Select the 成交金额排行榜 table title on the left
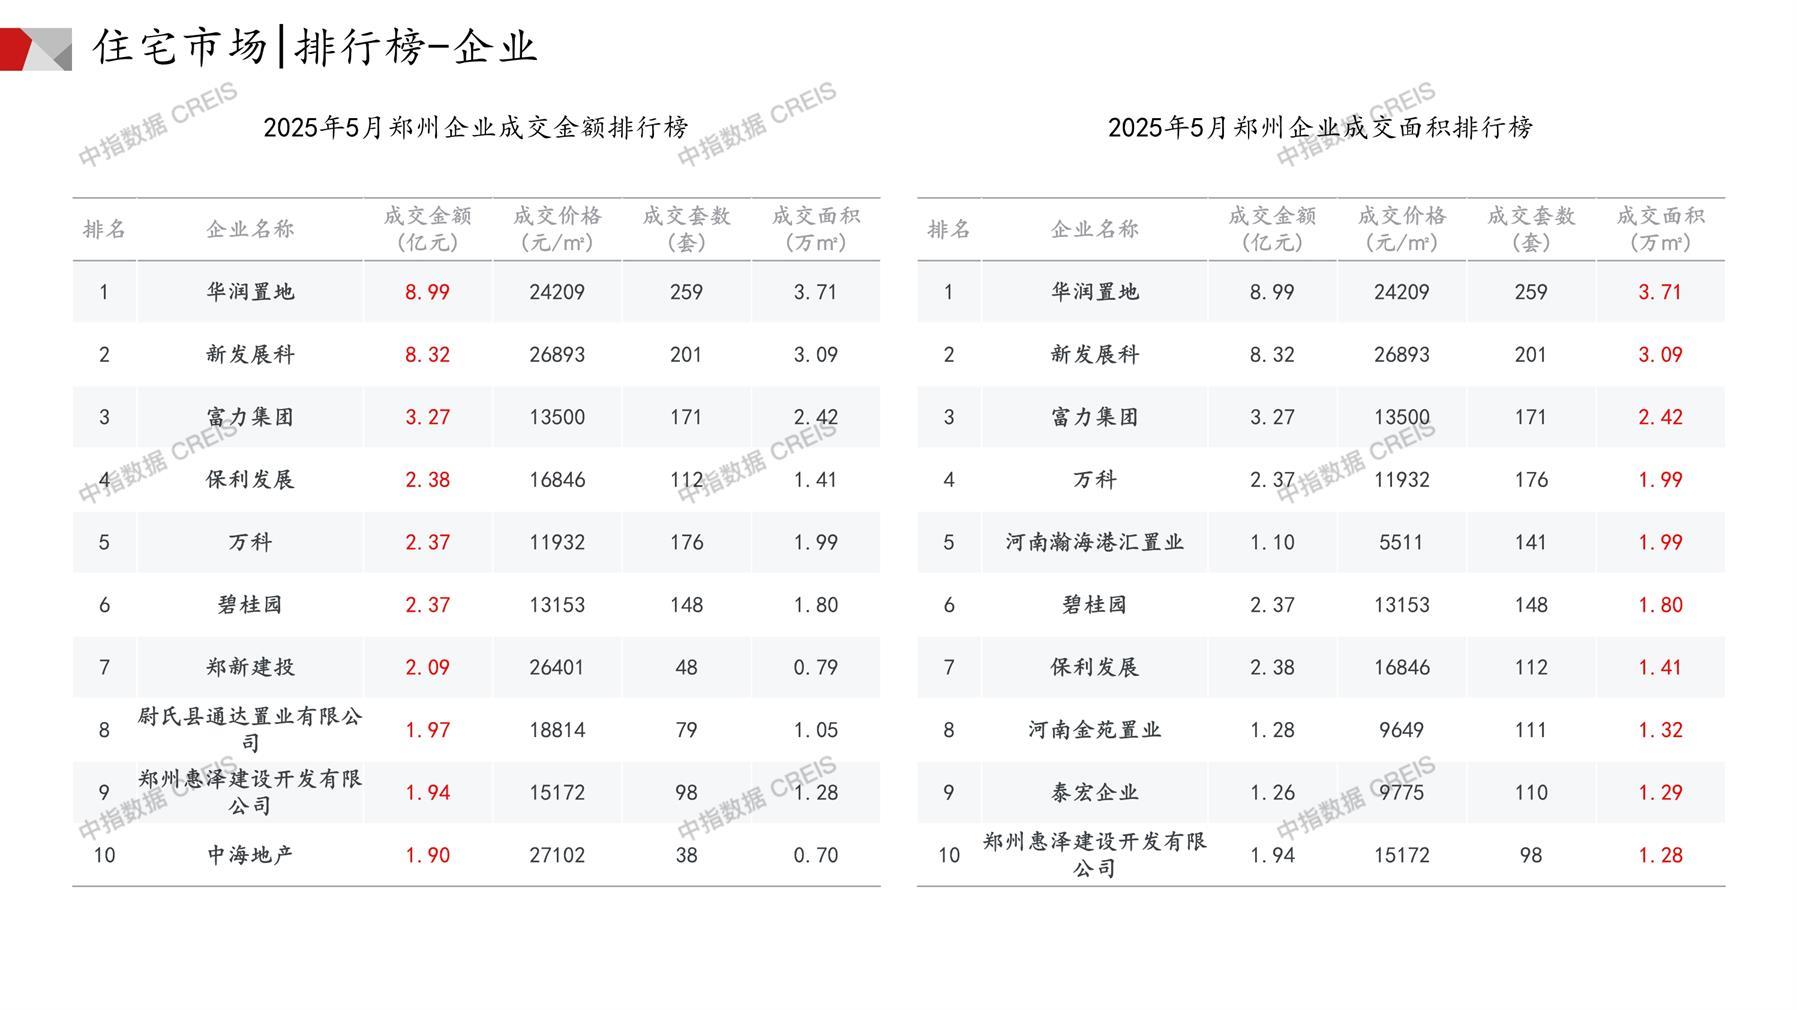Image resolution: width=1797 pixels, height=1010 pixels. coord(476,128)
